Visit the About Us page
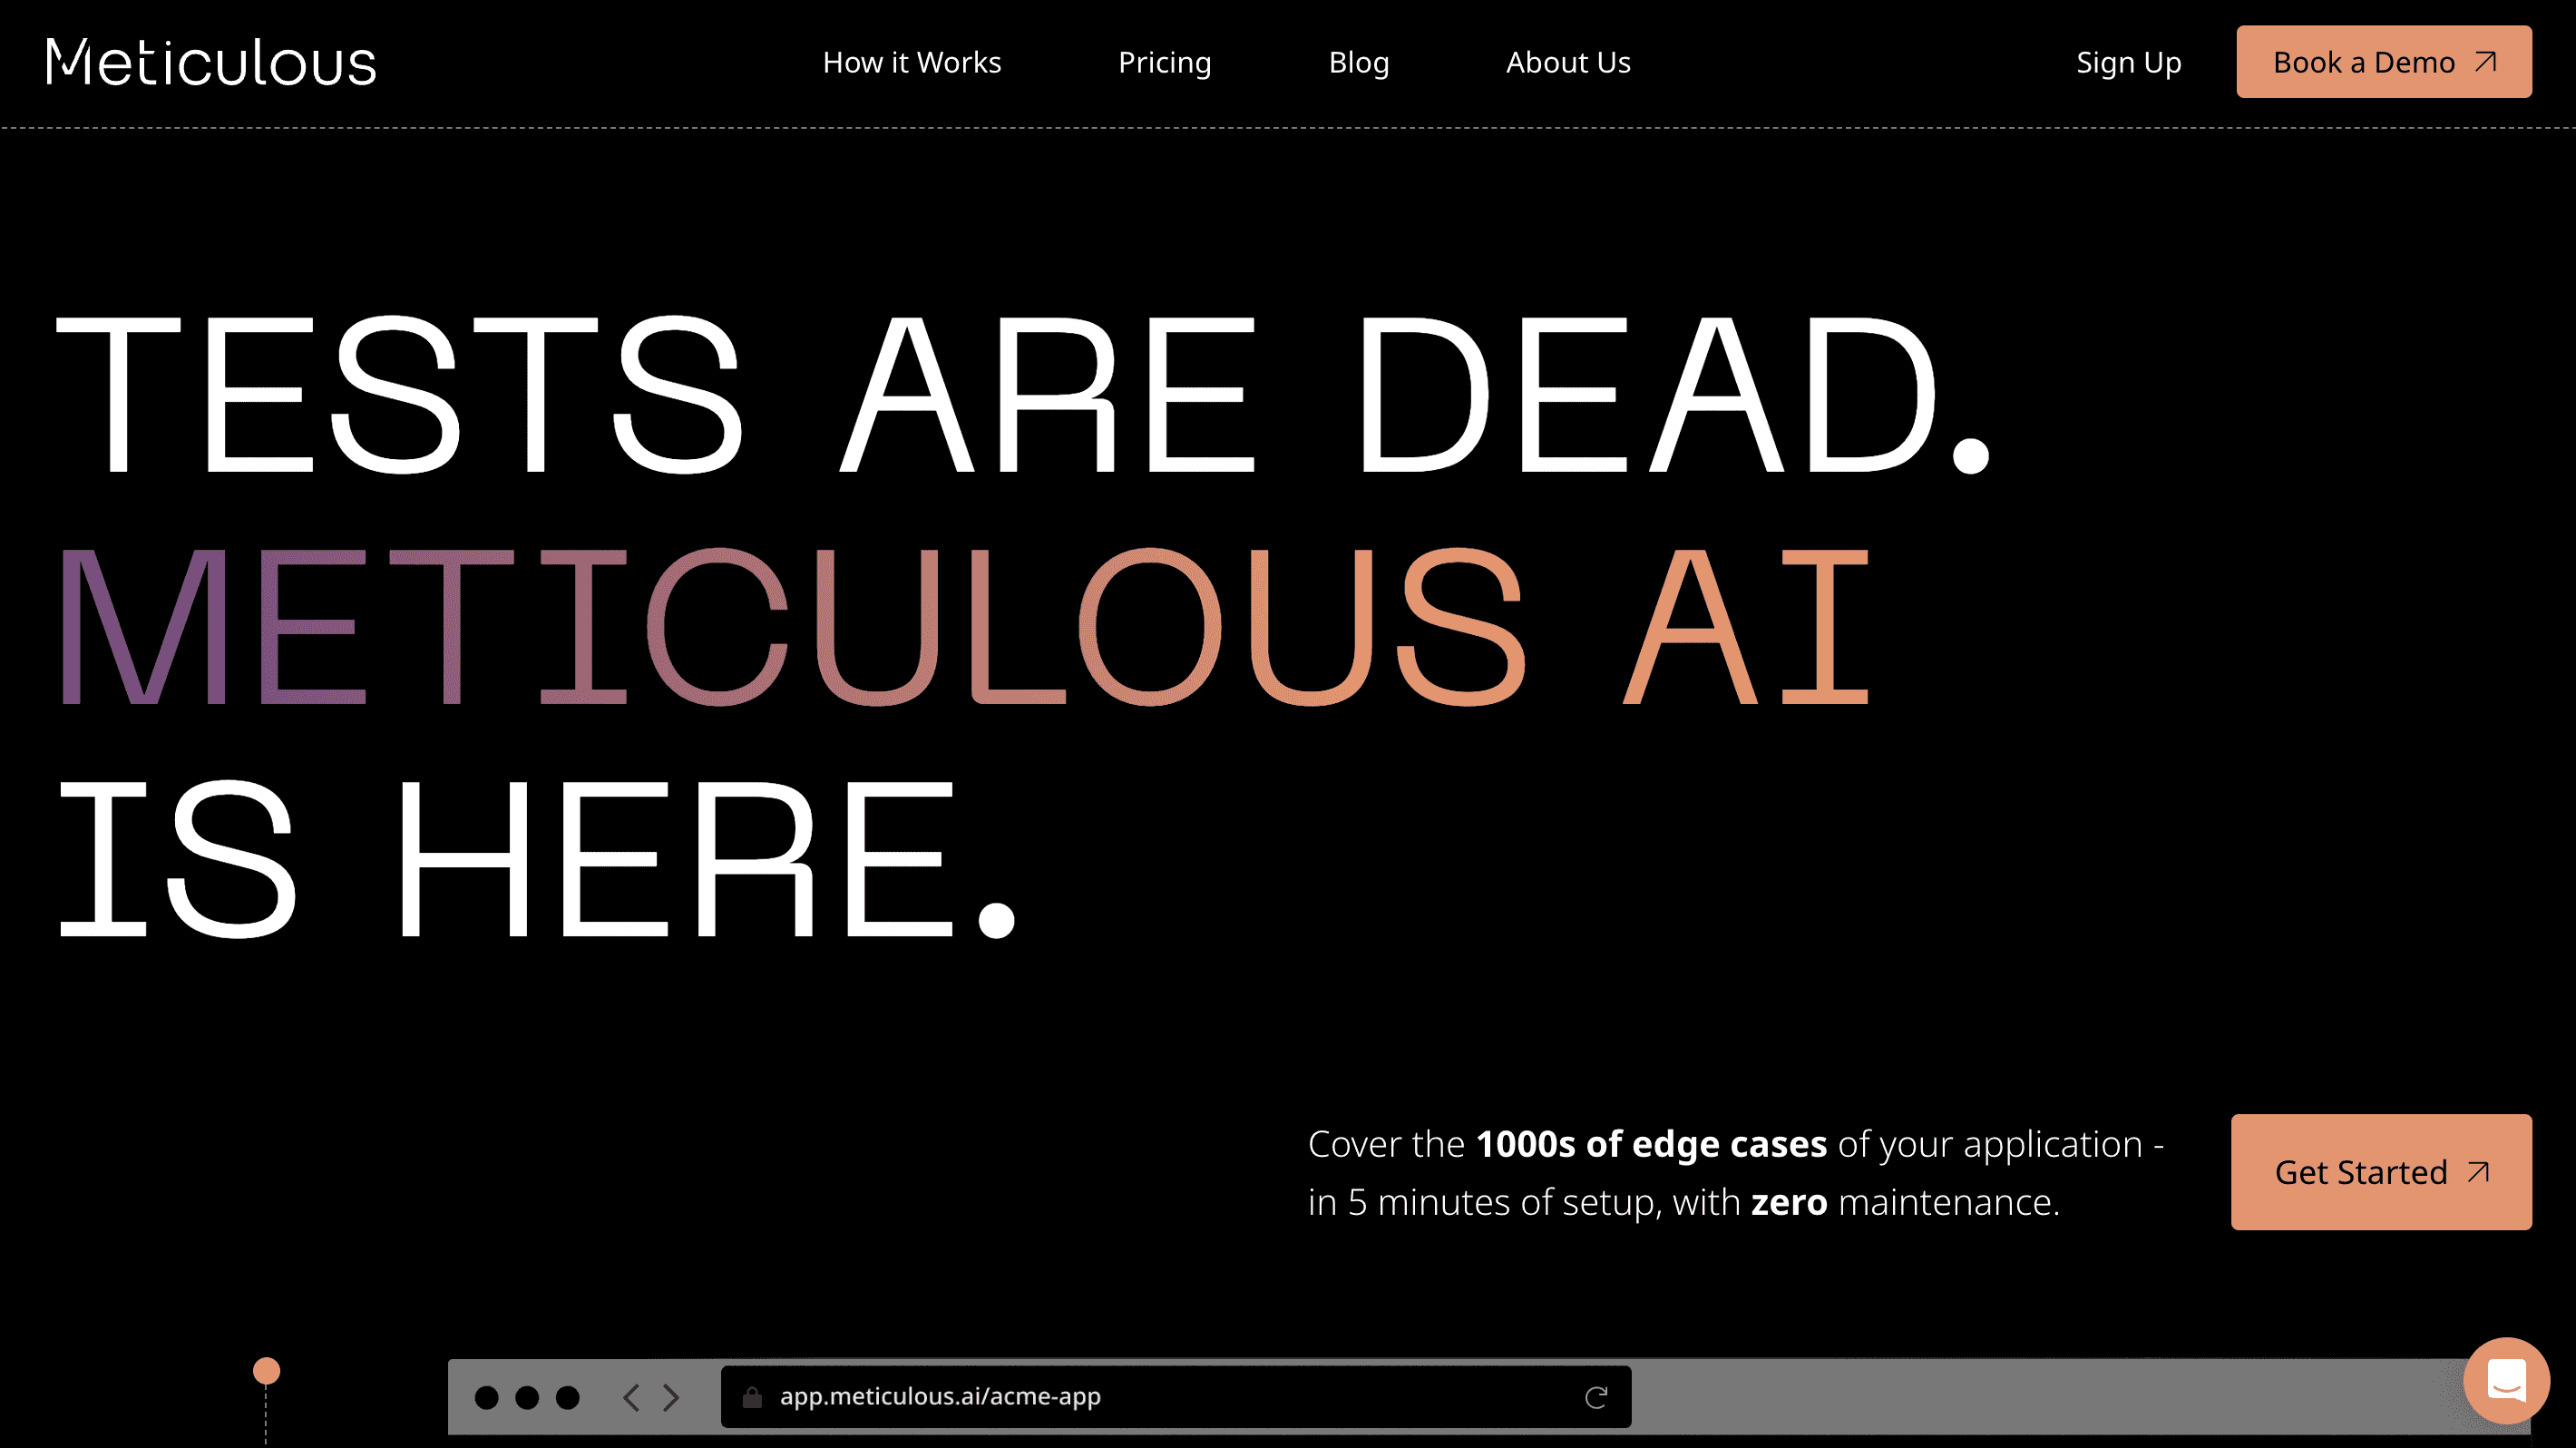 pos(1568,62)
